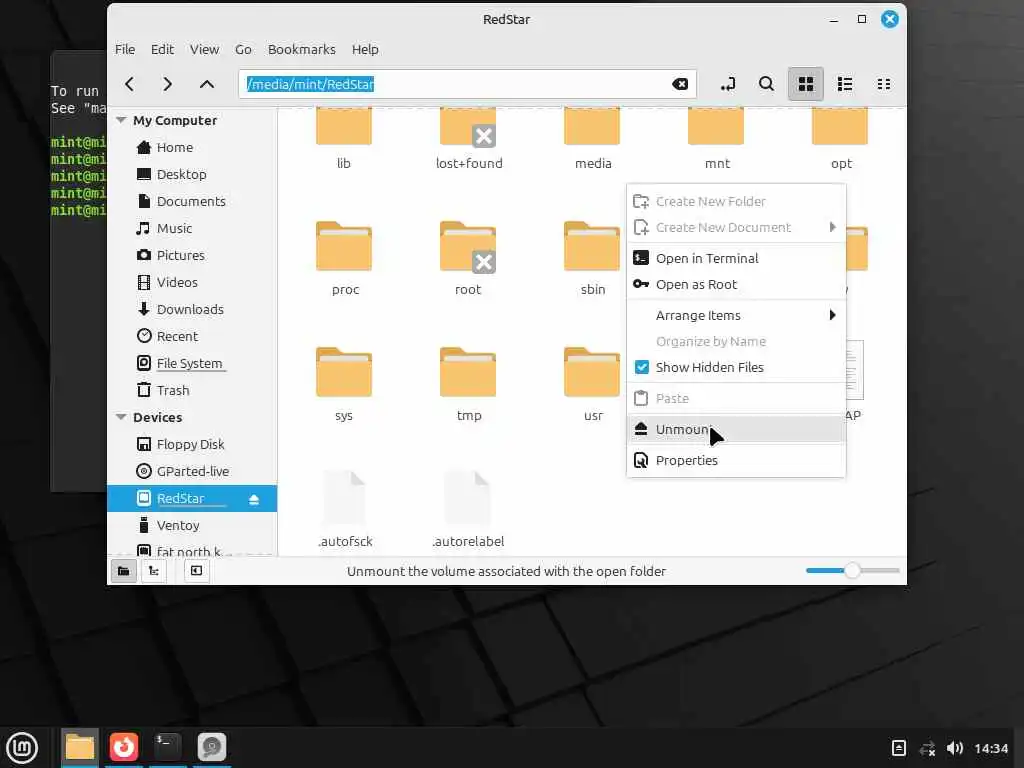Go up to parent folder
Image resolution: width=1024 pixels, height=768 pixels.
click(x=206, y=84)
